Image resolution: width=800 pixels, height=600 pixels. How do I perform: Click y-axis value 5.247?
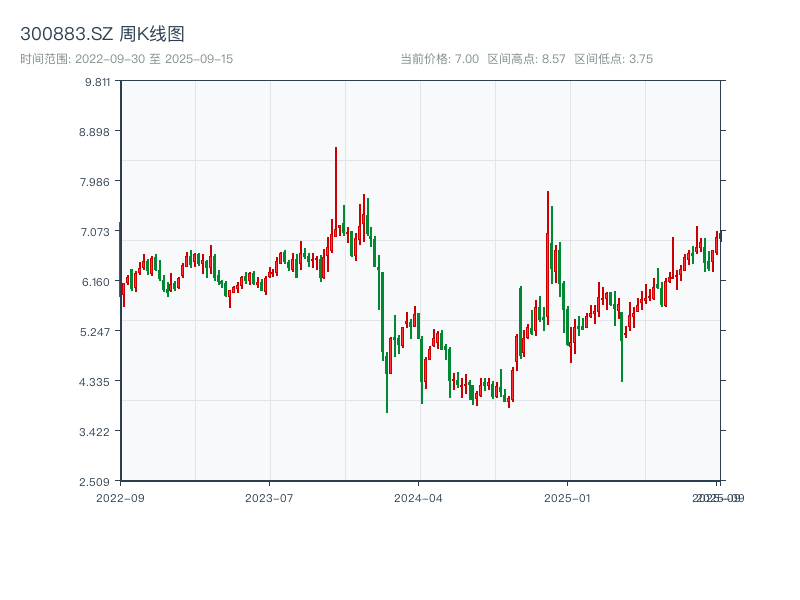click(x=95, y=332)
